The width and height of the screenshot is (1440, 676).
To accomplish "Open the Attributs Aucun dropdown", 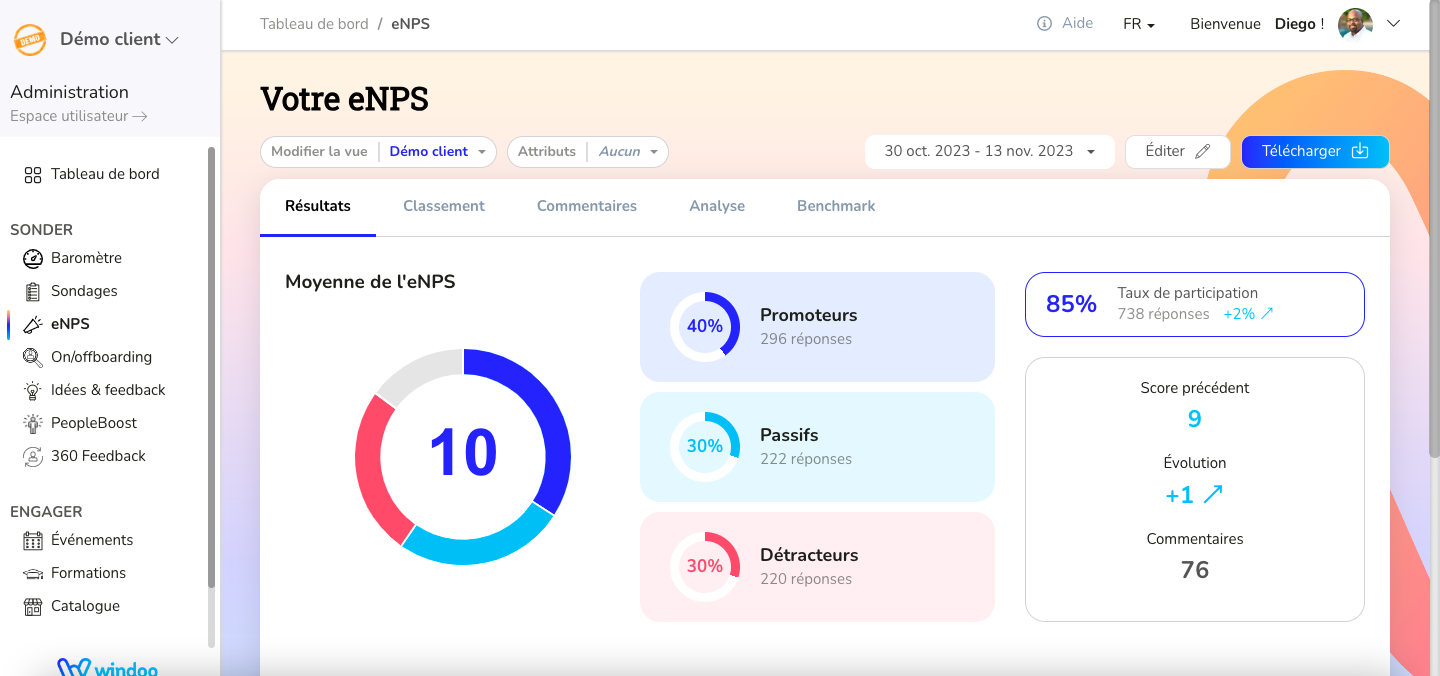I will click(x=588, y=152).
